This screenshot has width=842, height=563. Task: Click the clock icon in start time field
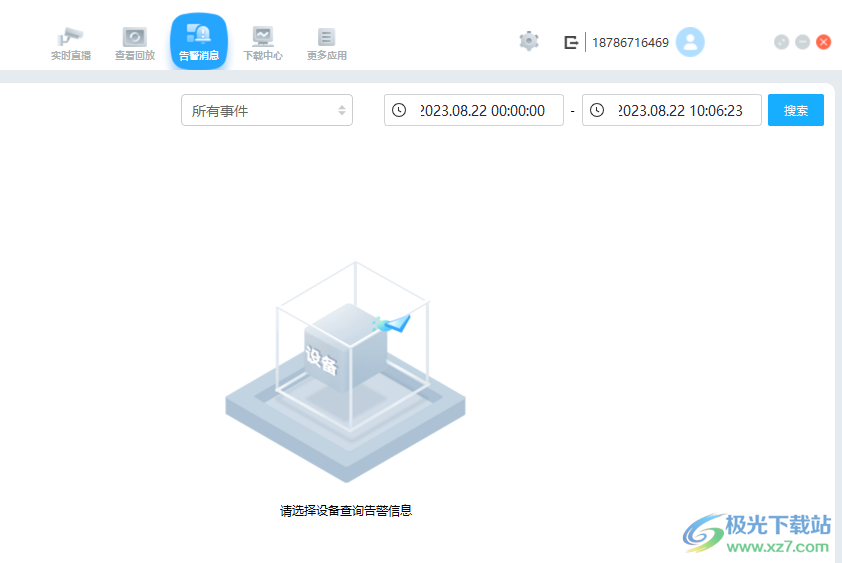(399, 111)
